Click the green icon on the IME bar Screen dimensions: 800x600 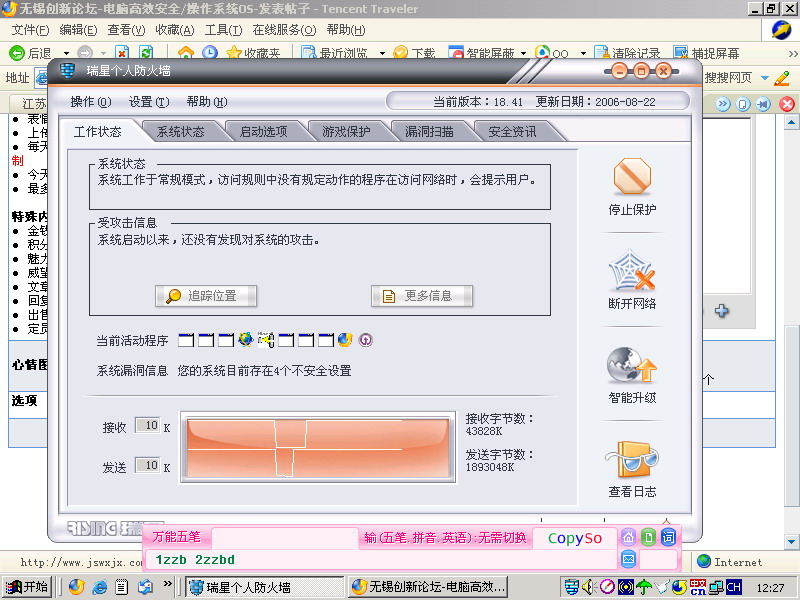pos(648,537)
